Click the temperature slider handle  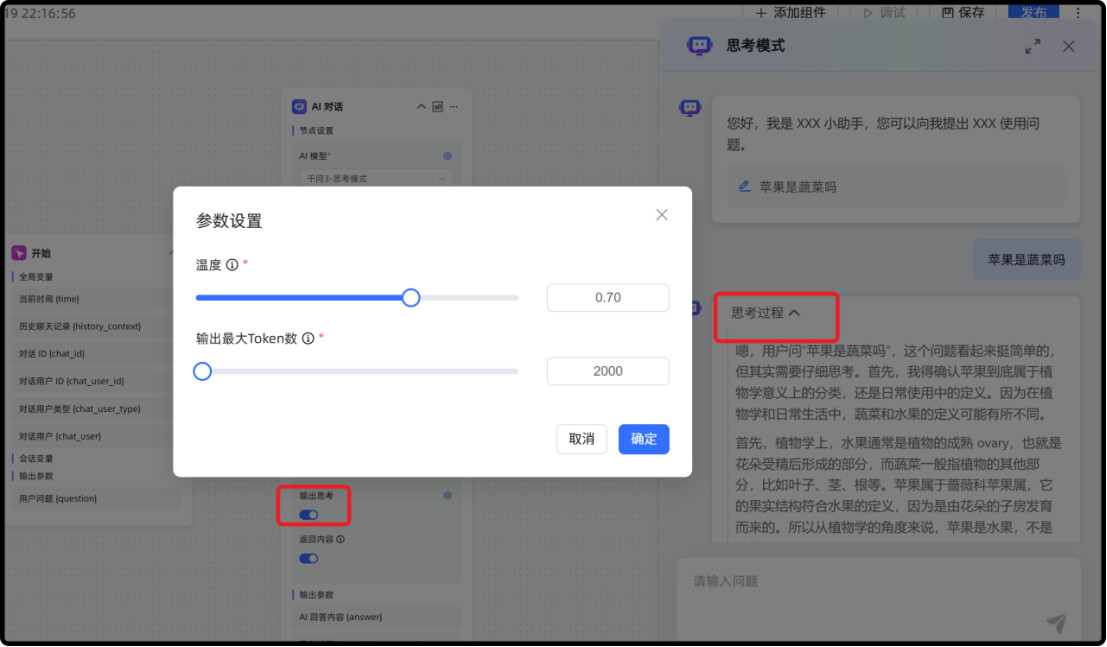click(x=411, y=297)
